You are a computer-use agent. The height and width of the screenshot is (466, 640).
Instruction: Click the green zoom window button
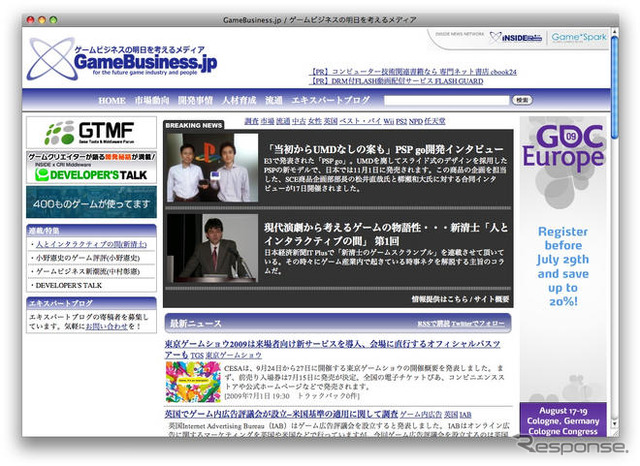tap(53, 20)
